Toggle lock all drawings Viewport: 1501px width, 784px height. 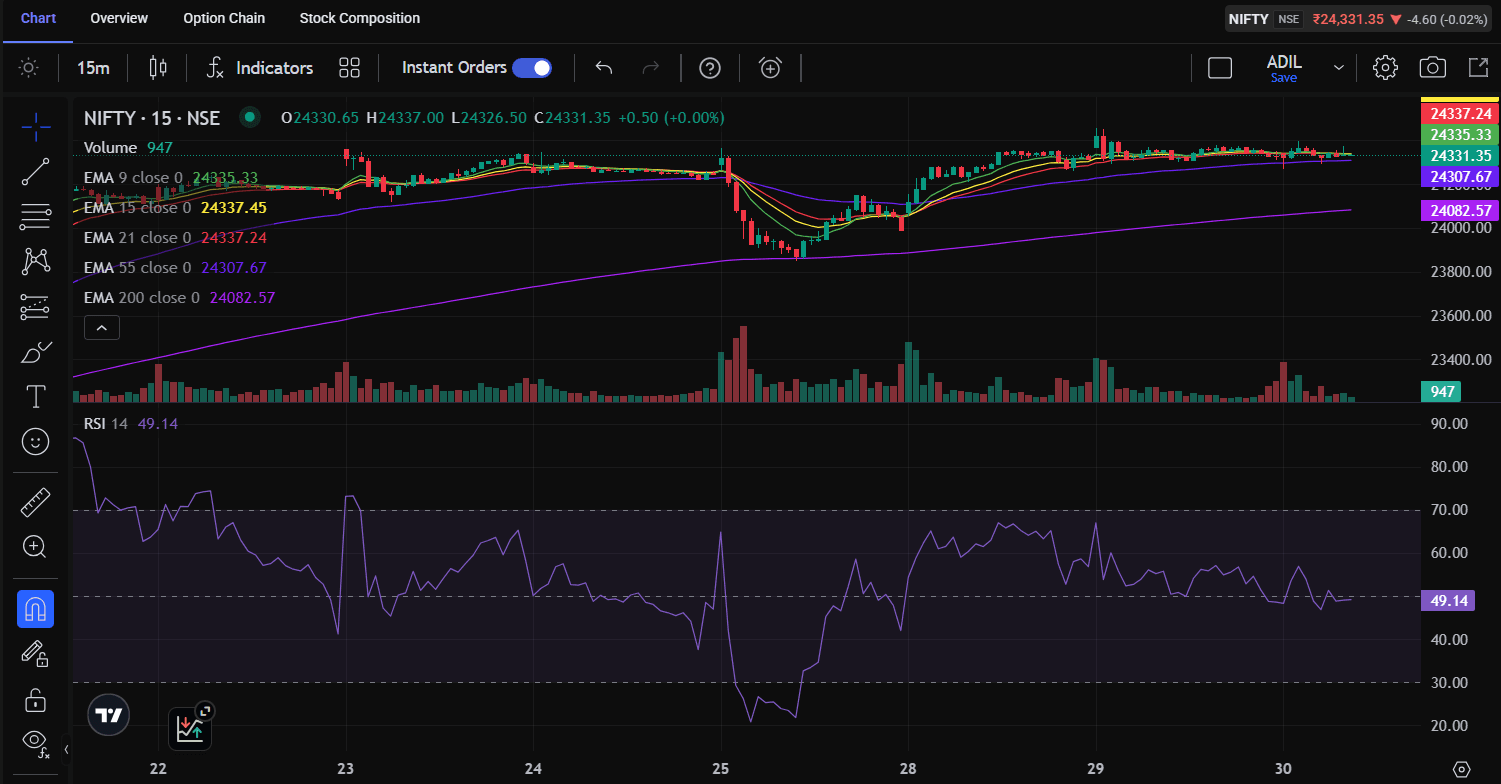click(36, 699)
